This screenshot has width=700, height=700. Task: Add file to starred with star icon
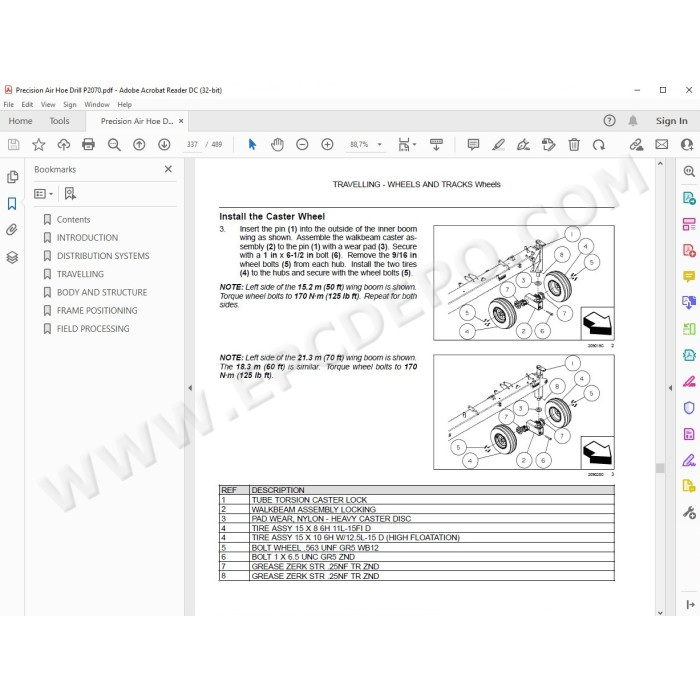tap(39, 144)
